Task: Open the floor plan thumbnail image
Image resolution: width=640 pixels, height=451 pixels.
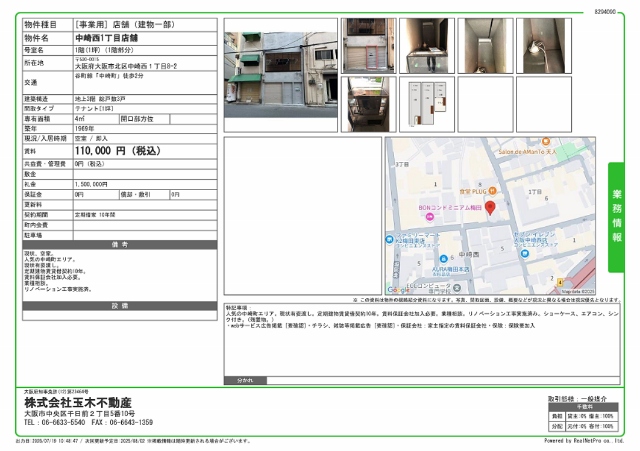Action: [427, 104]
